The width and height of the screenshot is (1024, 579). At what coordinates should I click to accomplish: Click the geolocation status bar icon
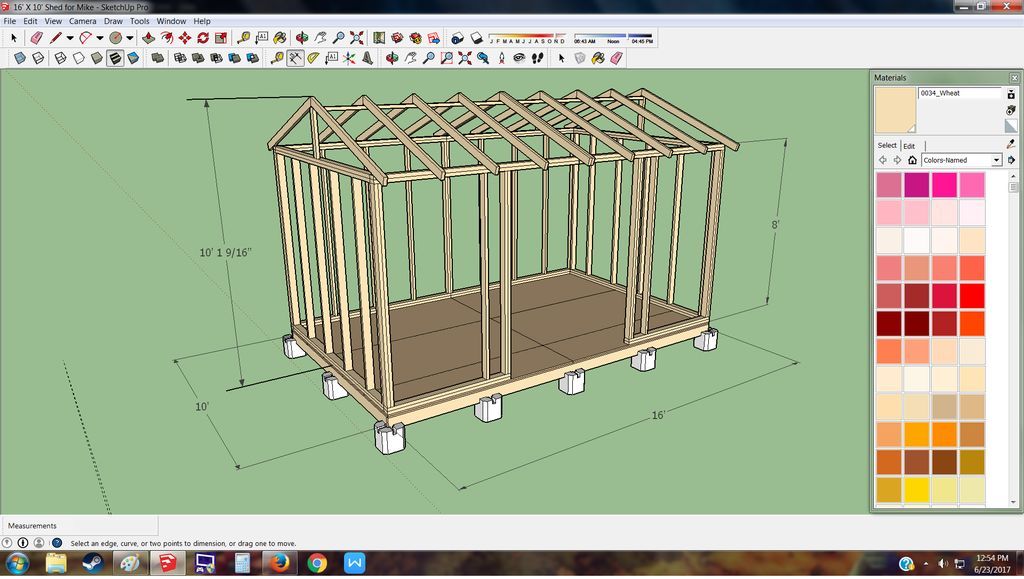point(7,542)
